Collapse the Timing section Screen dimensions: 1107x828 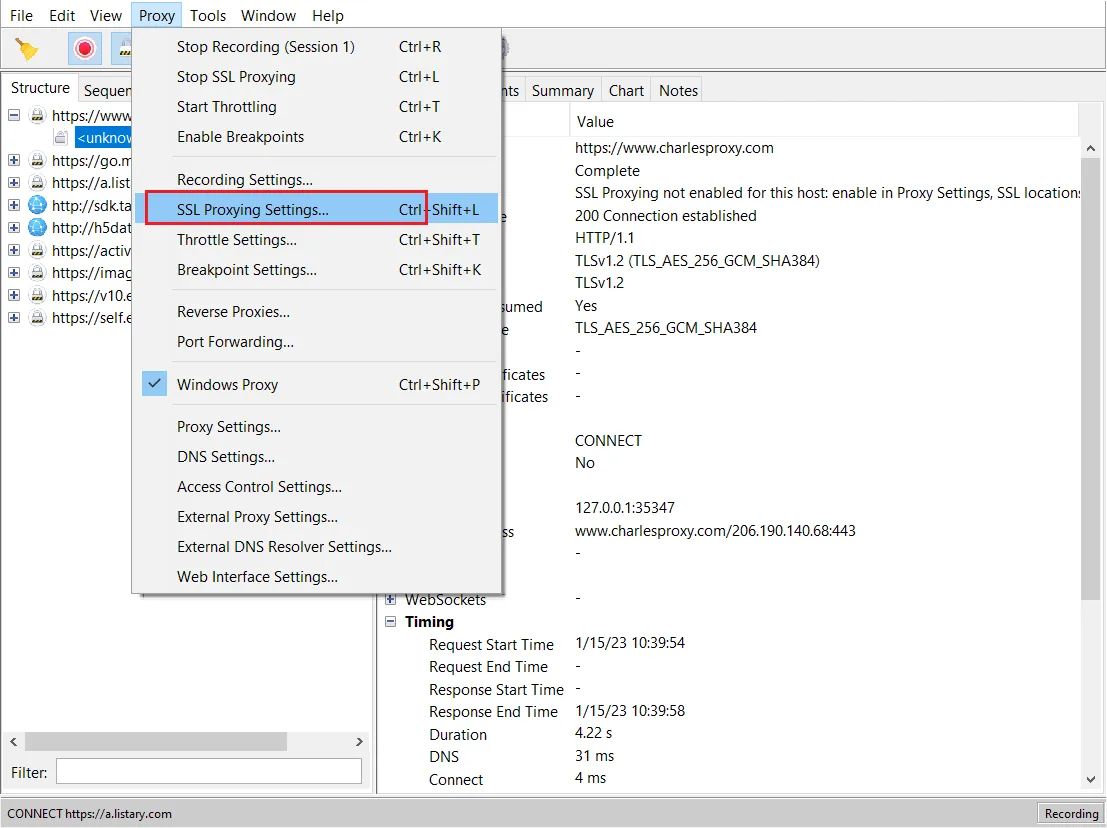click(390, 622)
